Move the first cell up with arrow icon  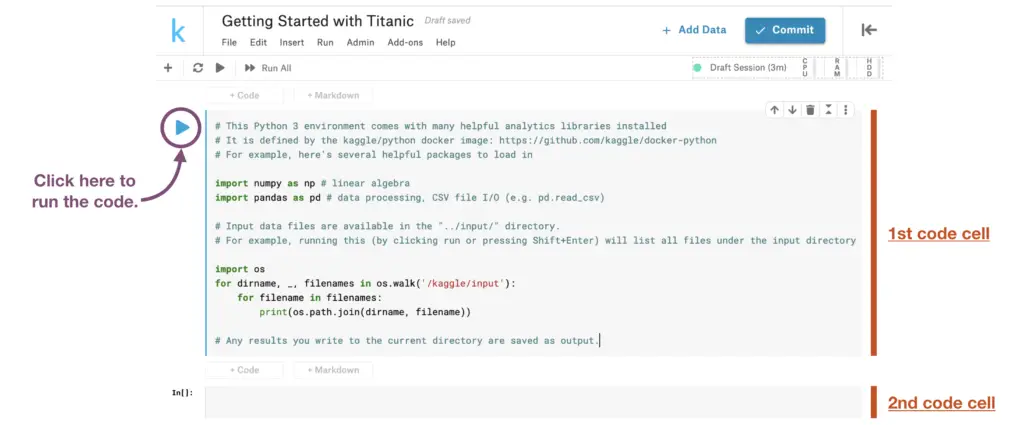[x=775, y=110]
